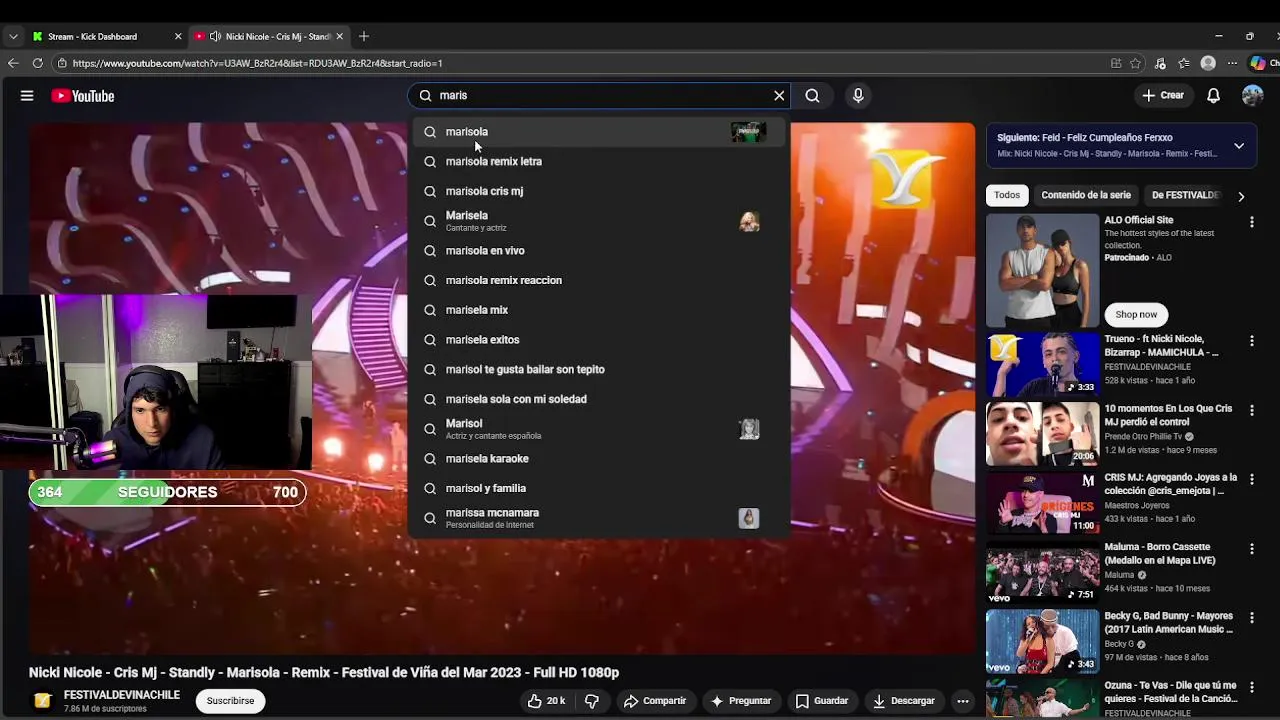Select 'marisela sola con mi soledad'

coord(599,399)
